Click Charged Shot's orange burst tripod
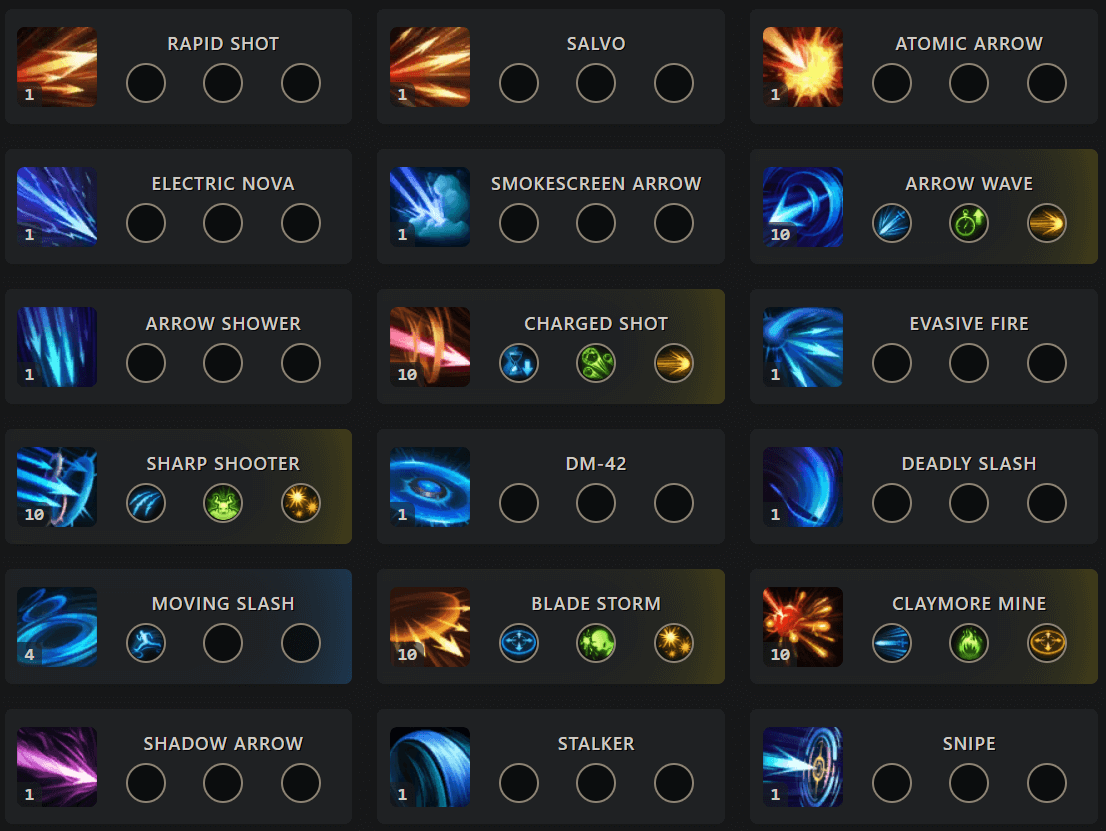 click(674, 363)
